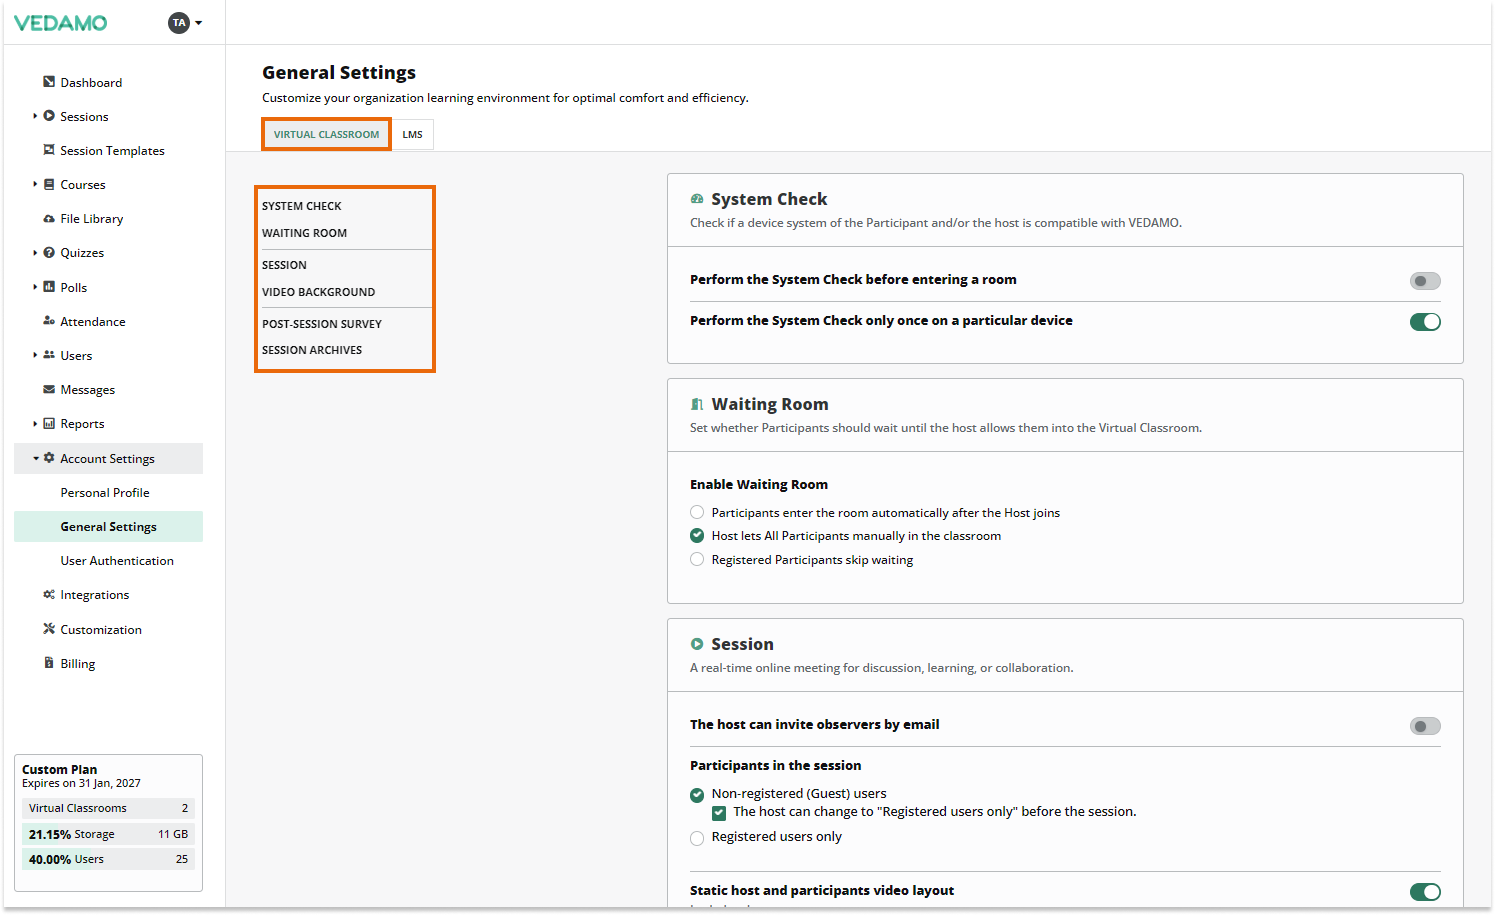Image resolution: width=1495 pixels, height=915 pixels.
Task: Select the Customization wrench icon
Action: 47,629
